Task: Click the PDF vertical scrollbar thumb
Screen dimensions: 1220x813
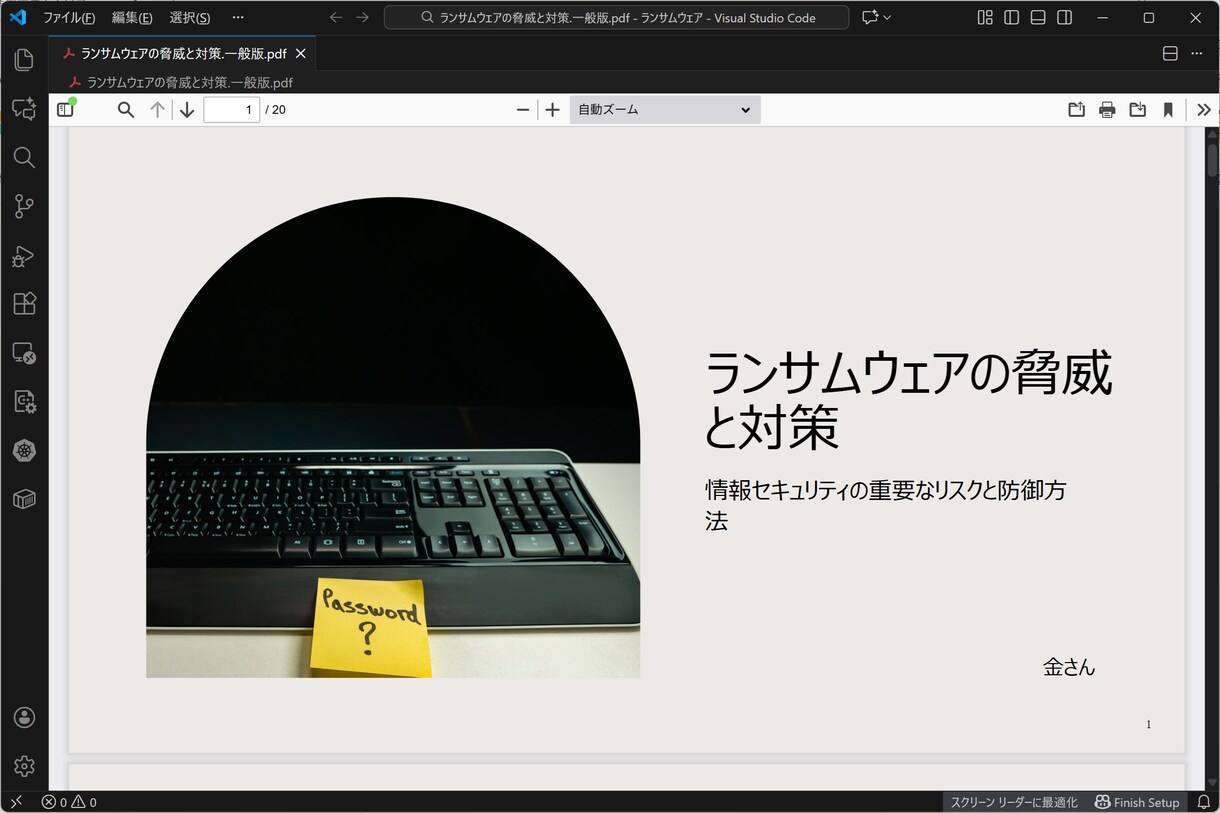Action: tap(1213, 160)
